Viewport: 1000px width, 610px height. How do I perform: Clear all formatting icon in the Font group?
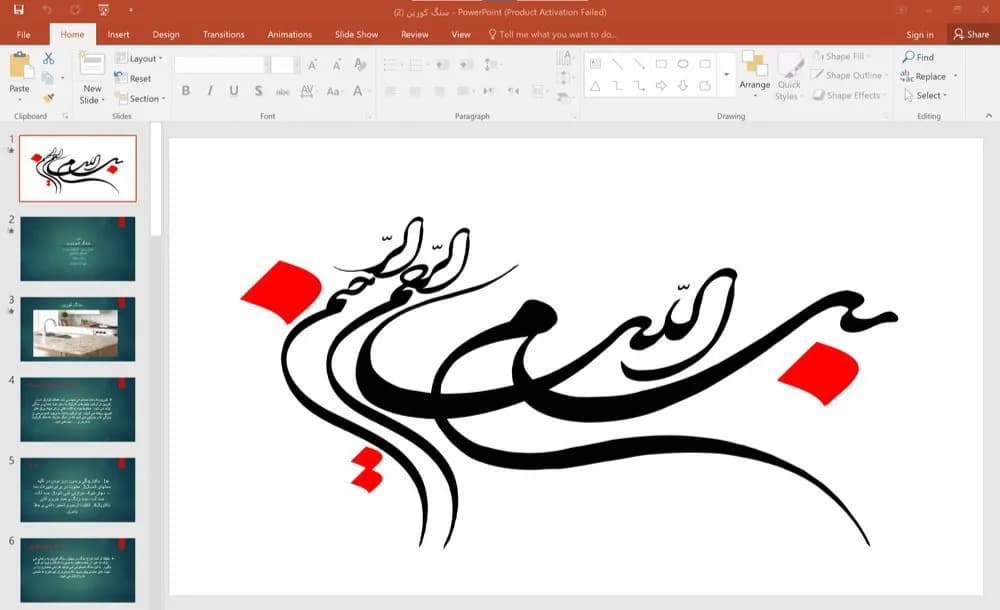click(360, 64)
